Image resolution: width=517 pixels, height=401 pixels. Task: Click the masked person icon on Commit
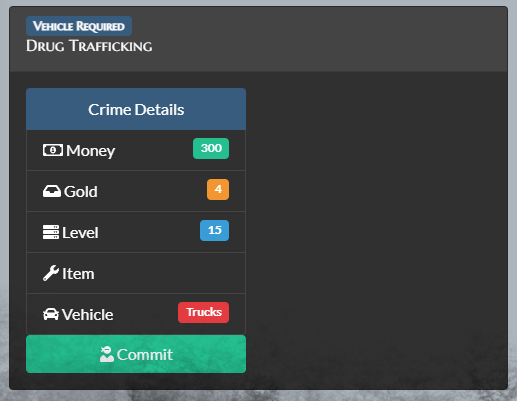coord(107,354)
